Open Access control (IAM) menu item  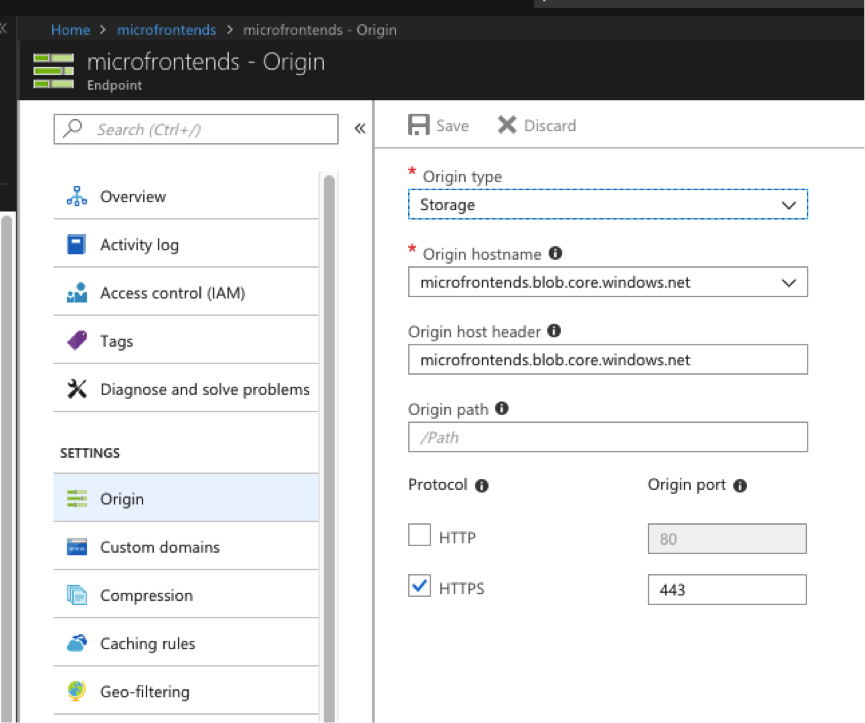tap(186, 293)
